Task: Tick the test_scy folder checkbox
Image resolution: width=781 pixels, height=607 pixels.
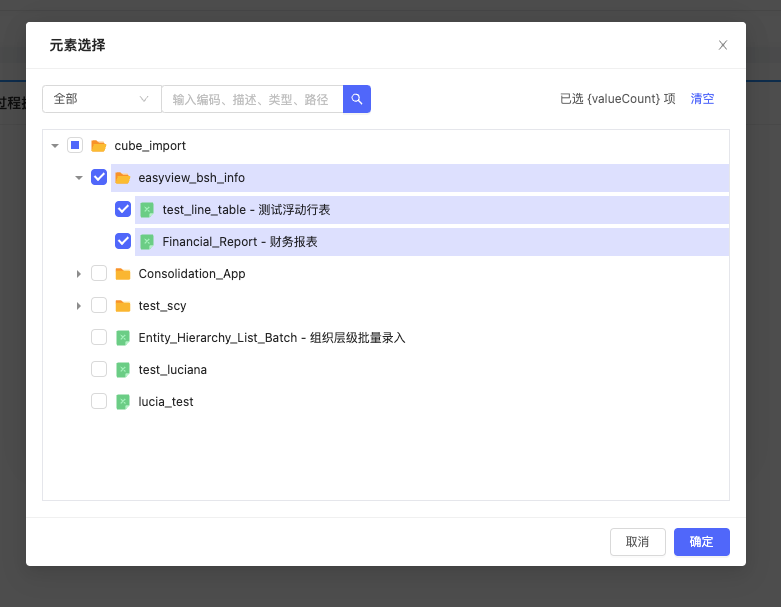Action: pyautogui.click(x=99, y=306)
